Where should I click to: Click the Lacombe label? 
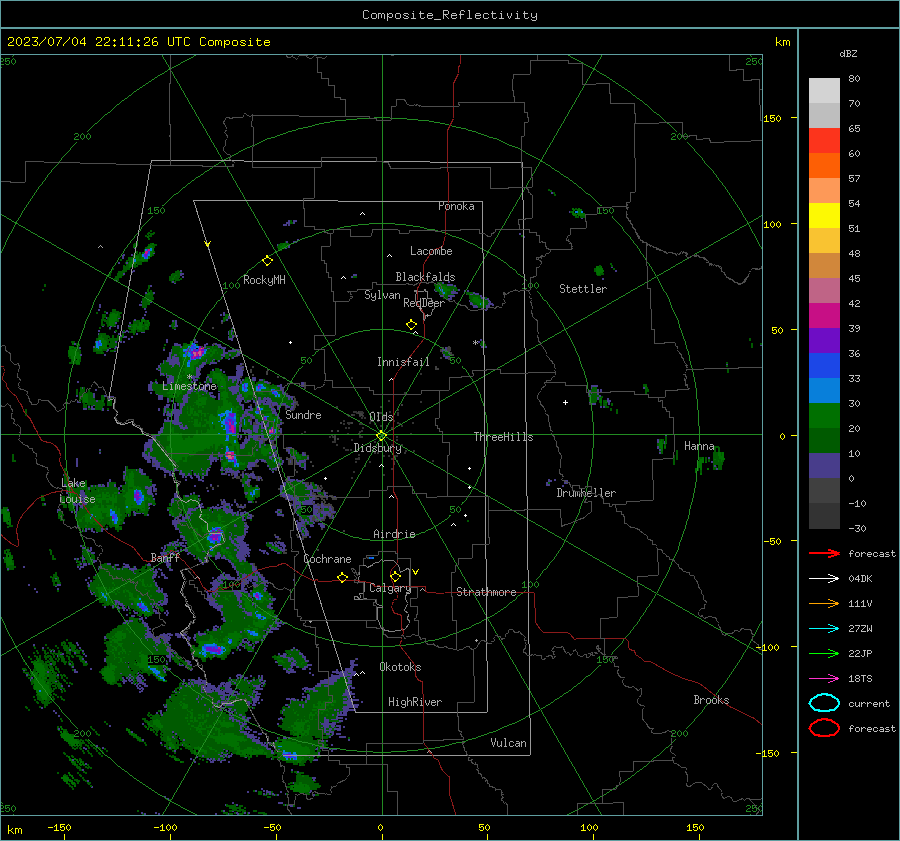coord(431,251)
